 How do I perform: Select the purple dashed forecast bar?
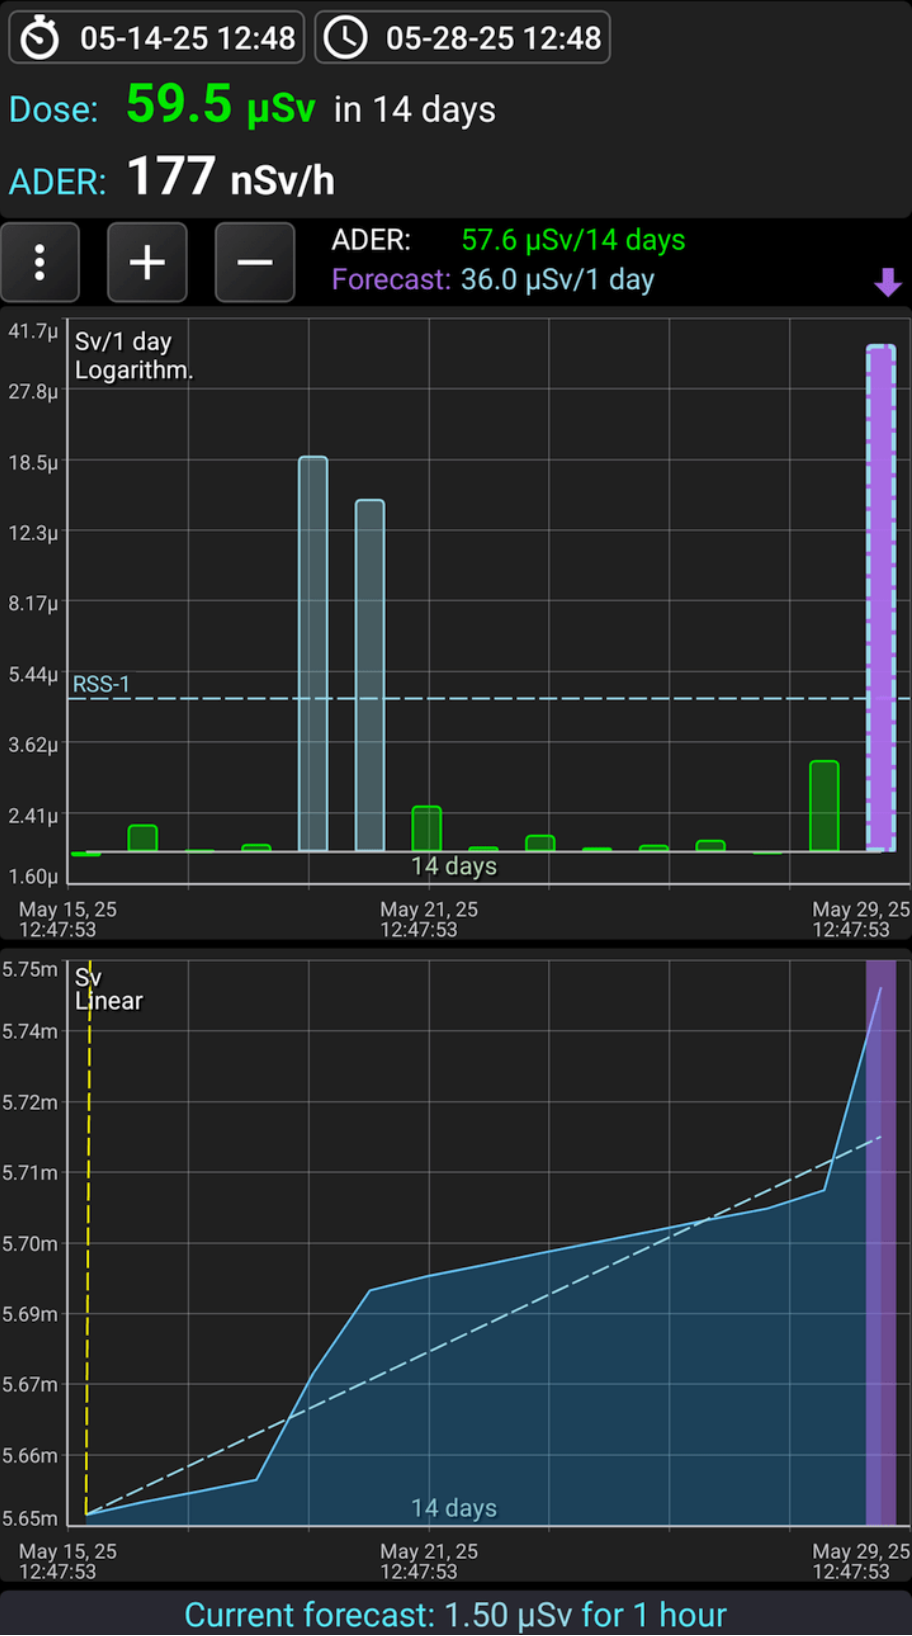click(x=881, y=598)
